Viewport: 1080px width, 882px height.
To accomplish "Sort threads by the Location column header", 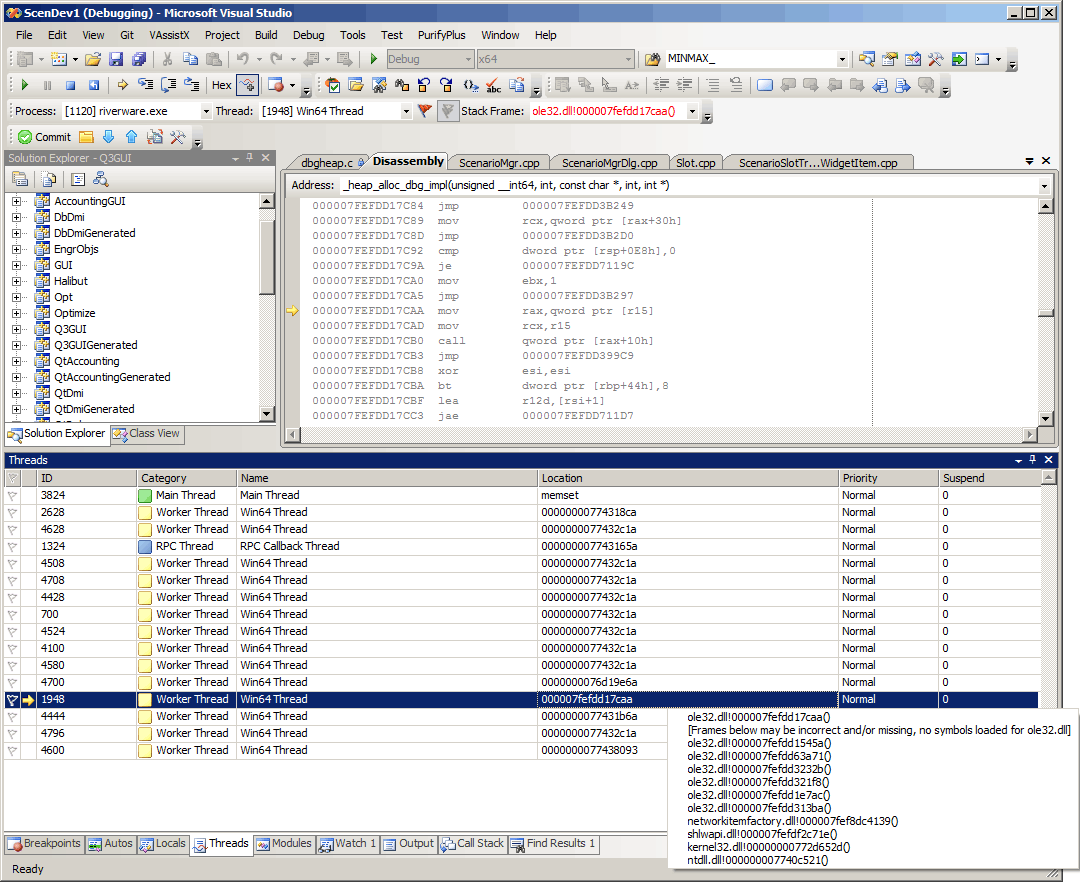I will 687,479.
